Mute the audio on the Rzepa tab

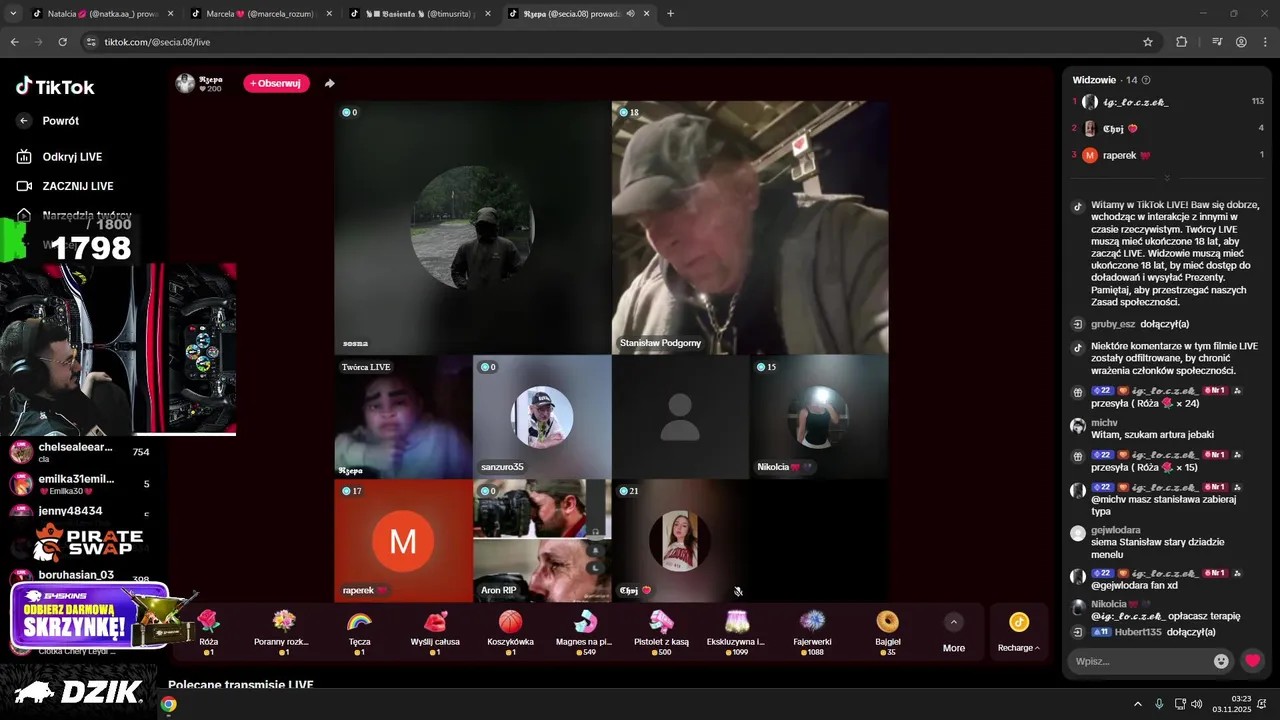(631, 14)
